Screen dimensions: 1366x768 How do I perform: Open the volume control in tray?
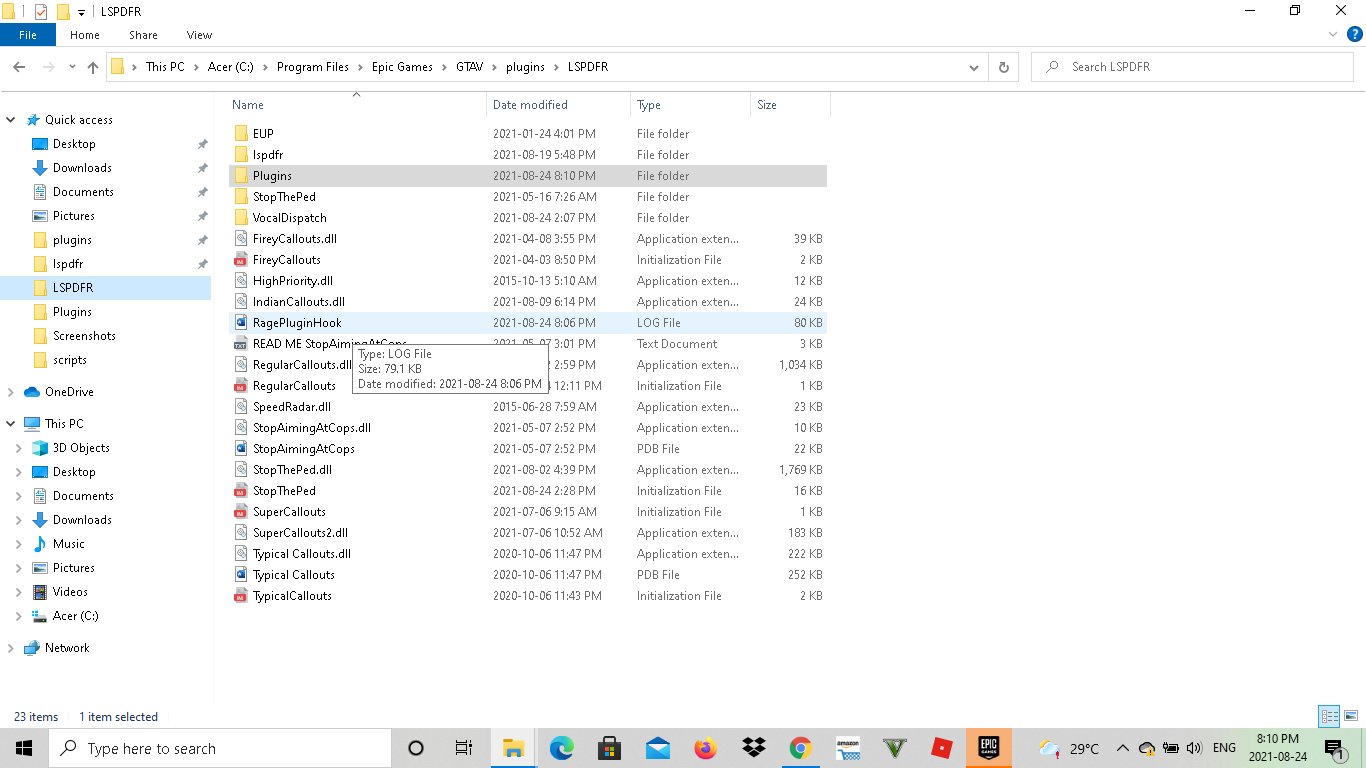point(1194,748)
